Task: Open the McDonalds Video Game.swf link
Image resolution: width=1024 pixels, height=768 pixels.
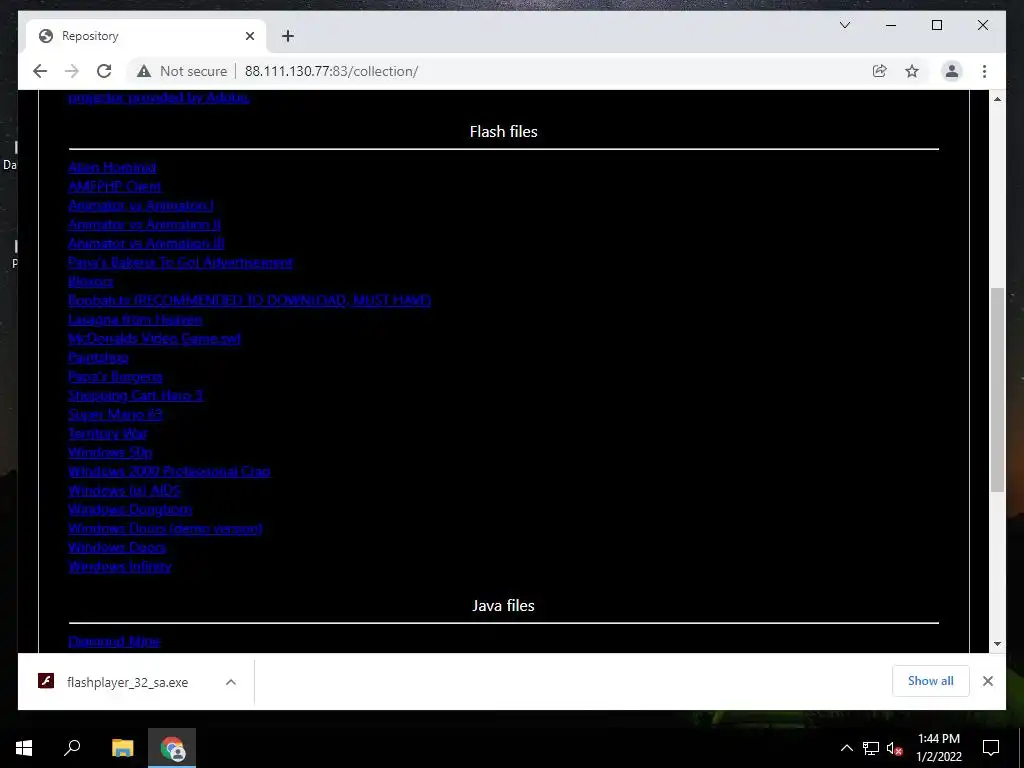Action: (x=154, y=338)
